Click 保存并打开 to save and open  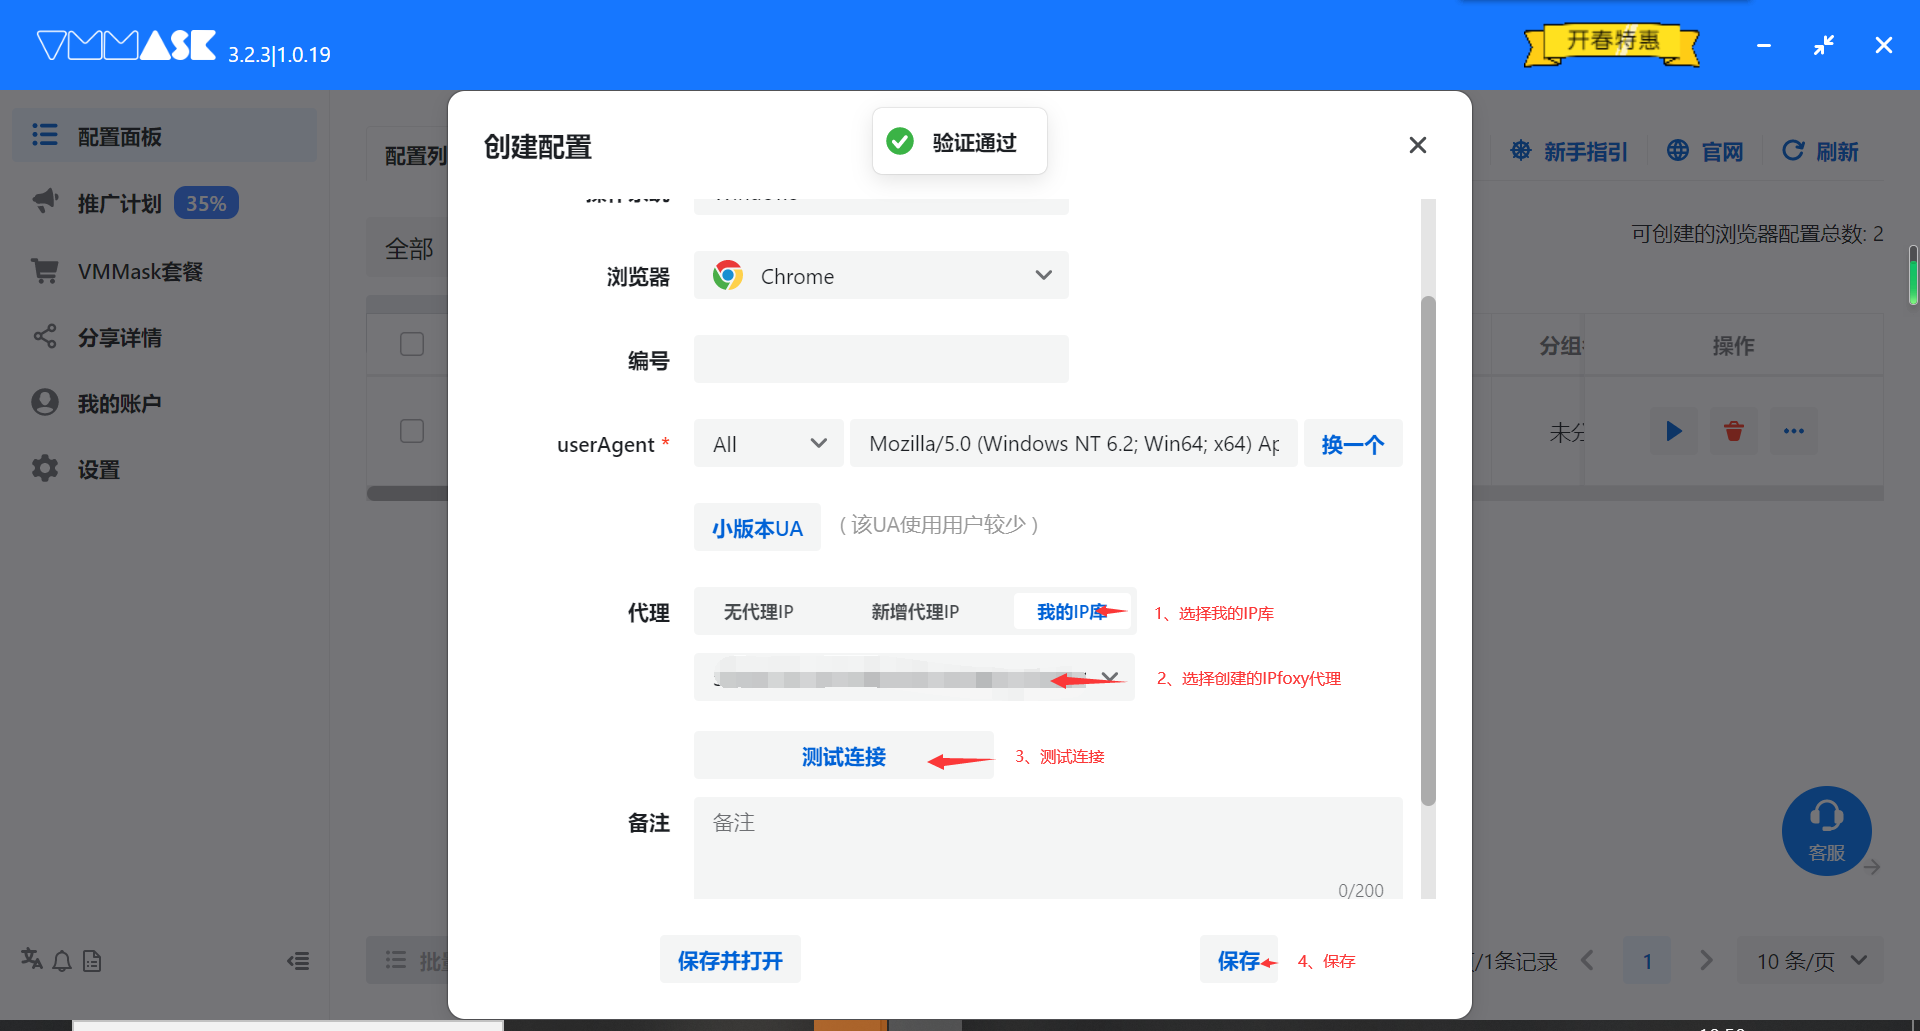pyautogui.click(x=729, y=958)
